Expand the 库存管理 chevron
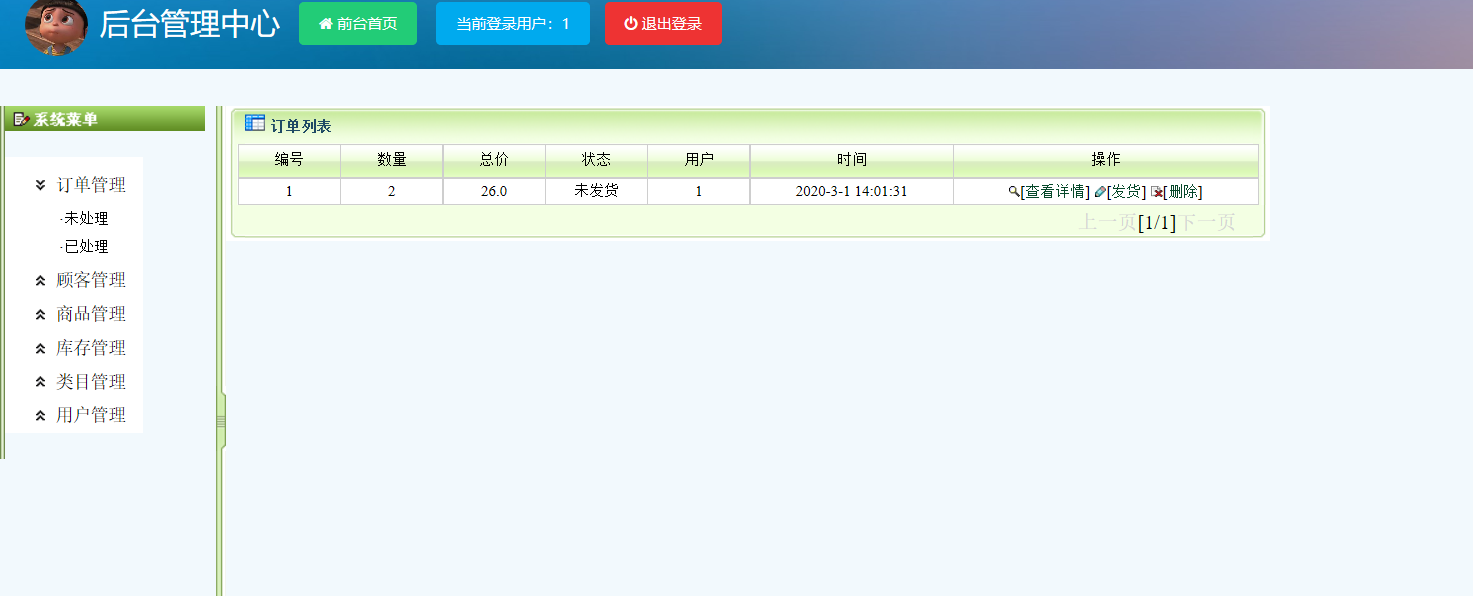This screenshot has width=1473, height=596. (40, 349)
